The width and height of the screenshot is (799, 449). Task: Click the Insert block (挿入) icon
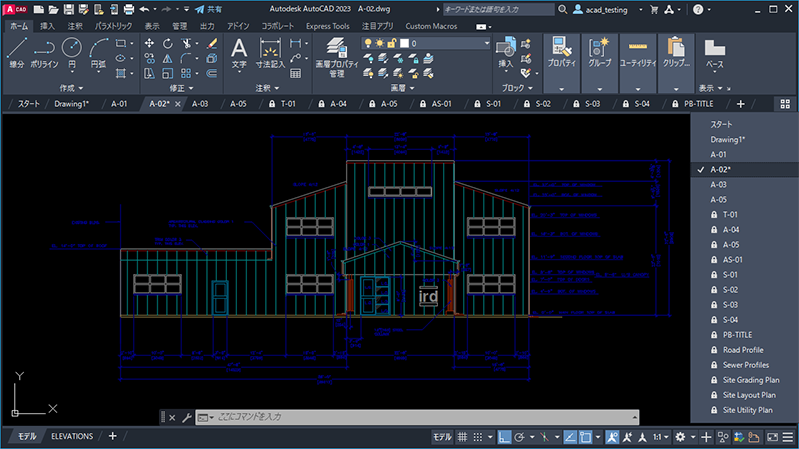[x=505, y=53]
